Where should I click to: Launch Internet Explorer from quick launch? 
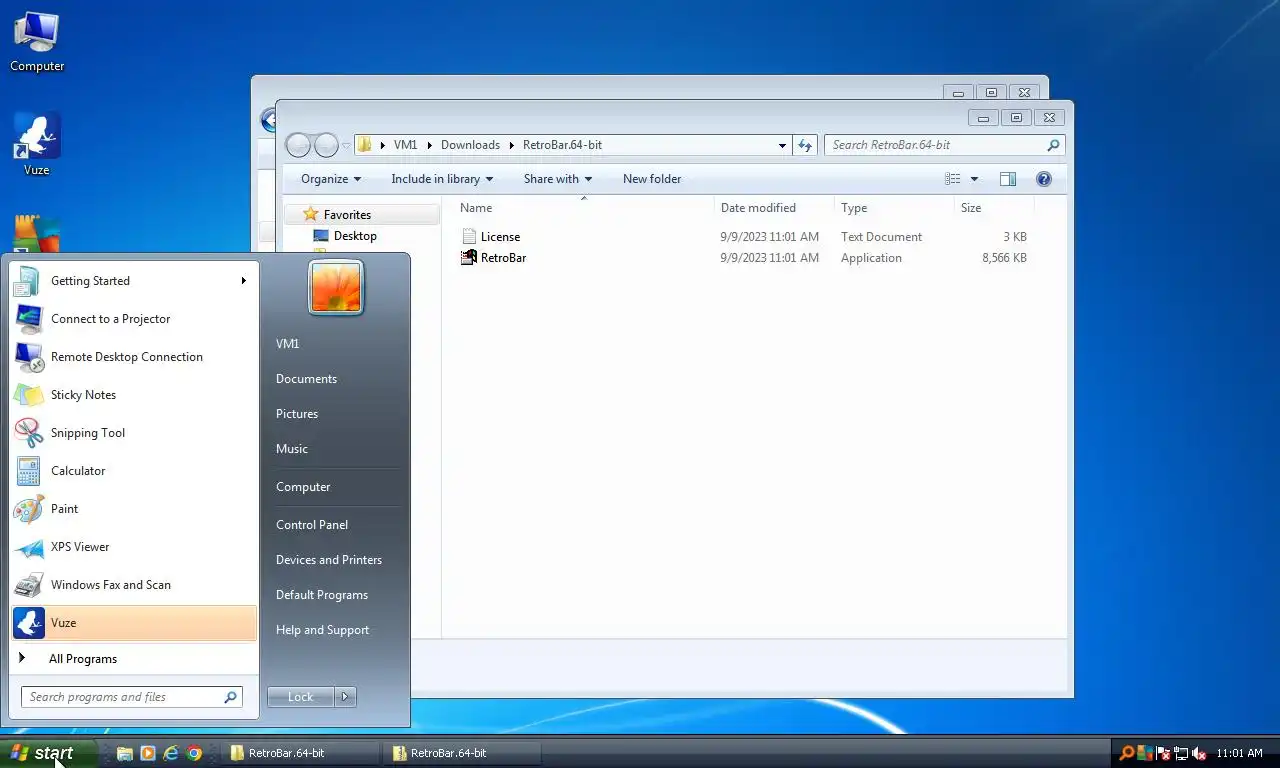coord(171,753)
